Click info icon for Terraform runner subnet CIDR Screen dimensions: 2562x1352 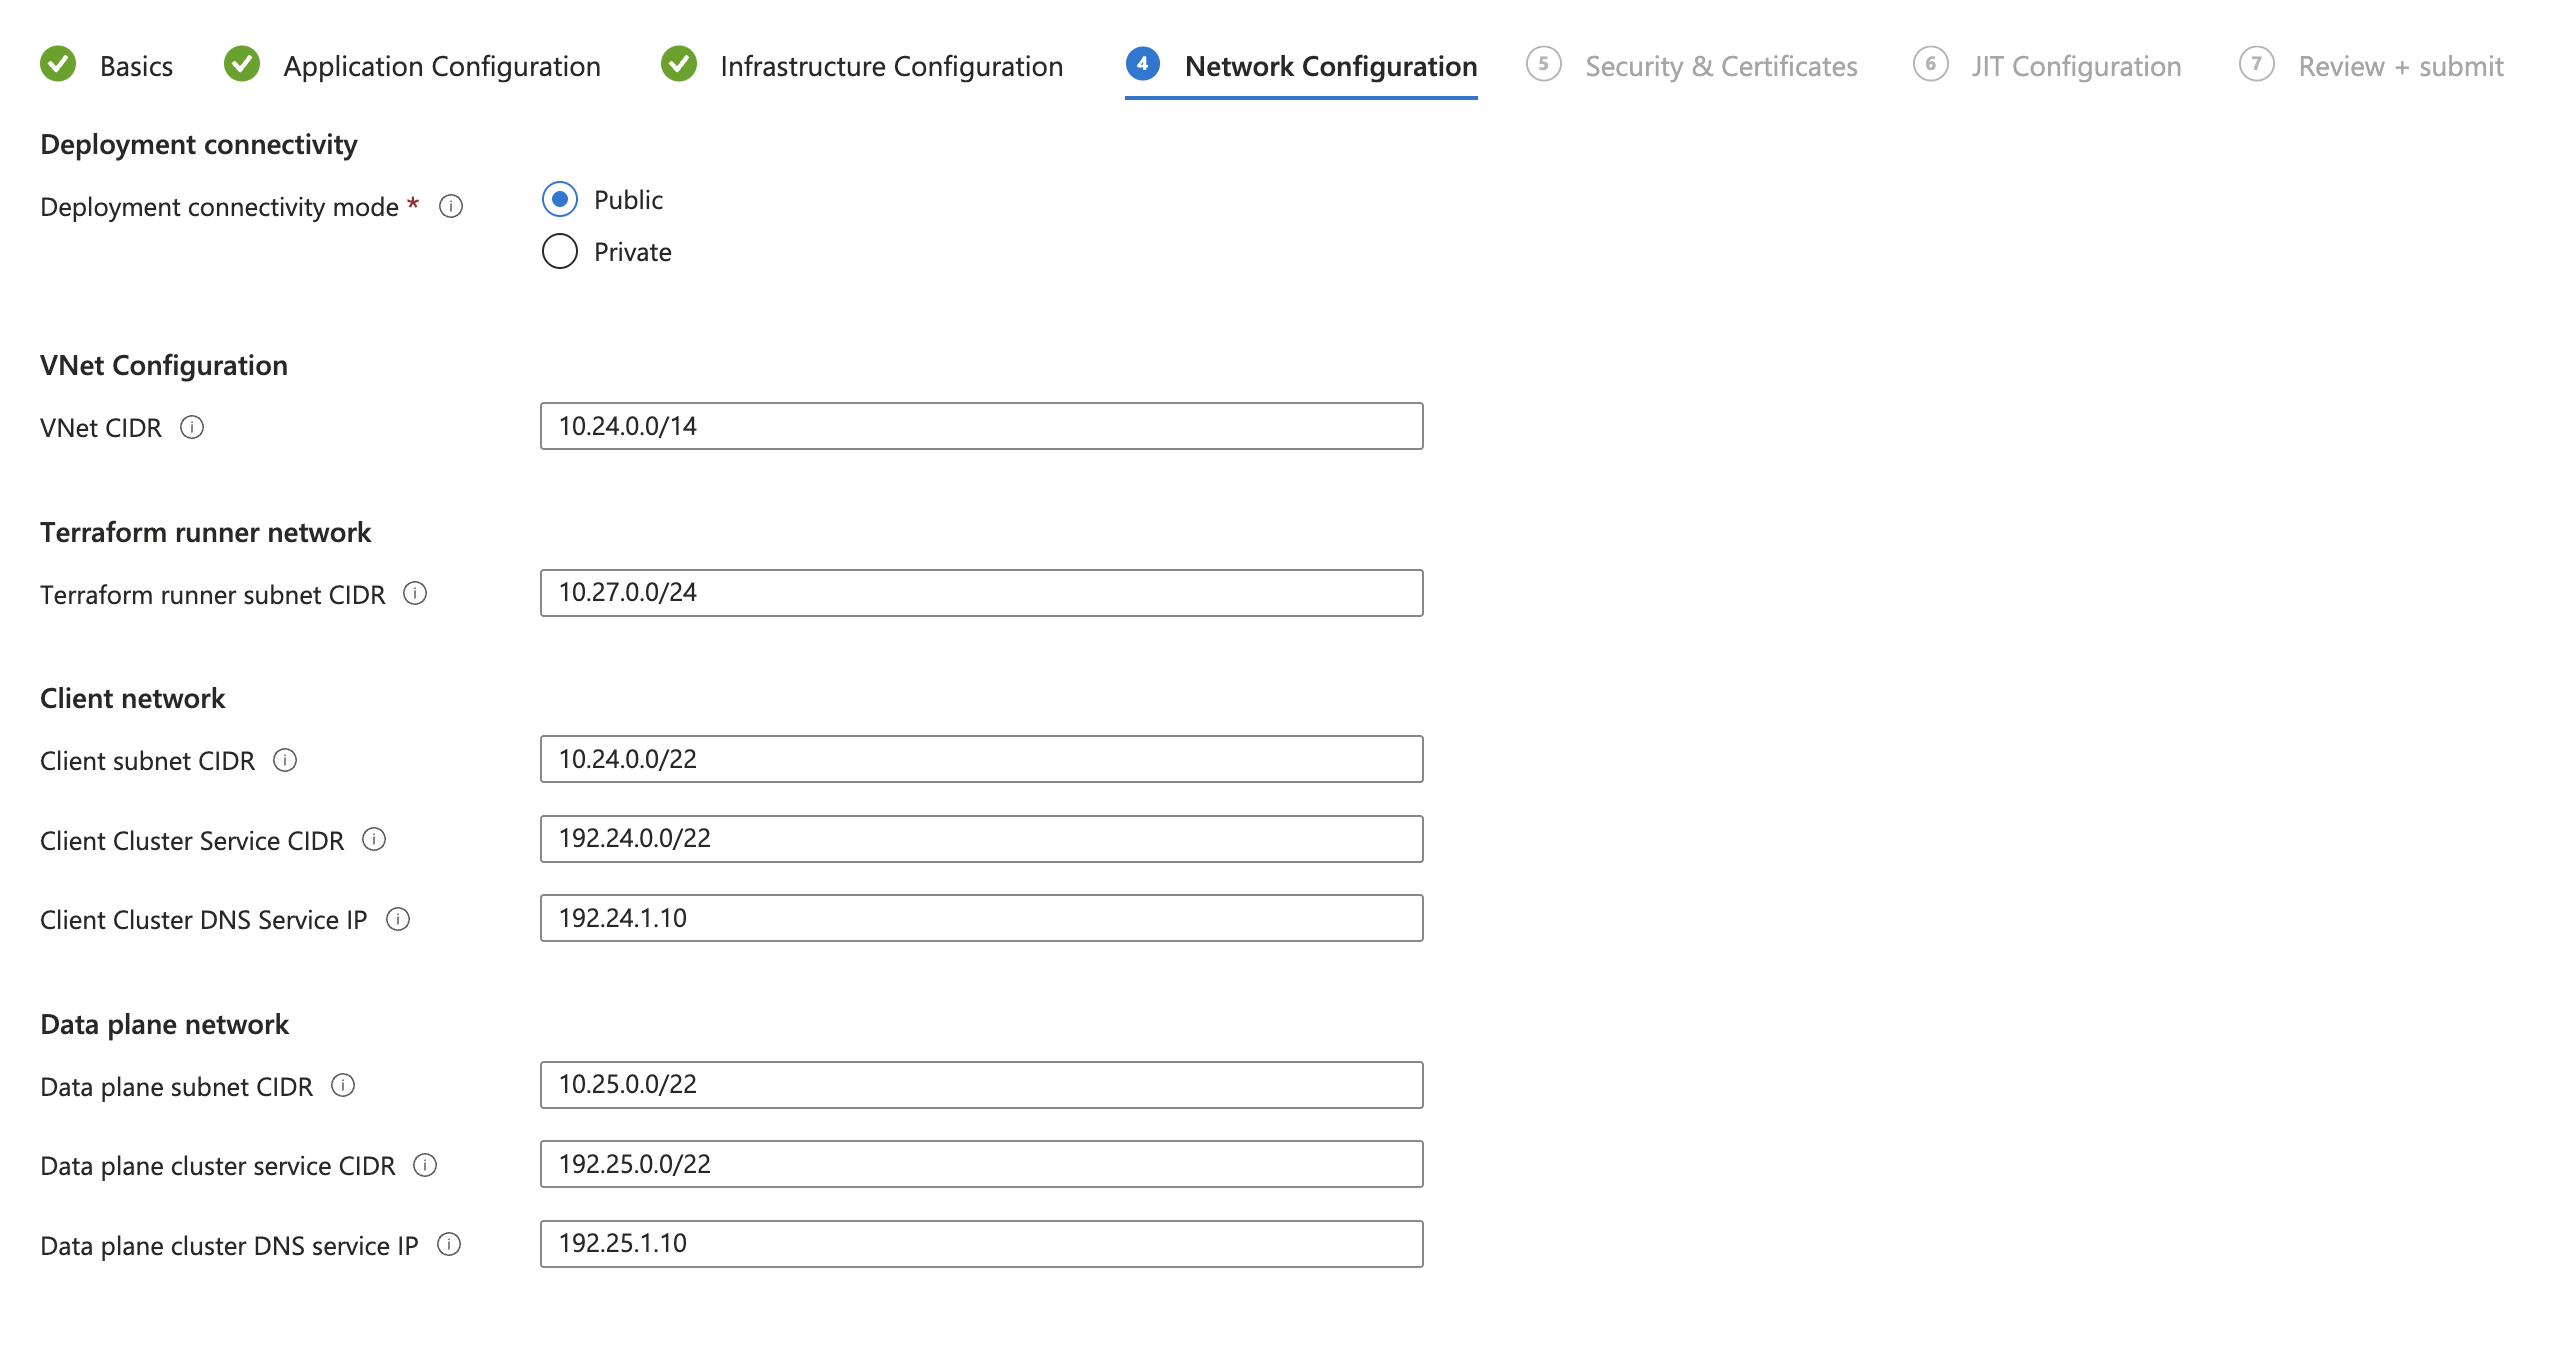pyautogui.click(x=415, y=594)
